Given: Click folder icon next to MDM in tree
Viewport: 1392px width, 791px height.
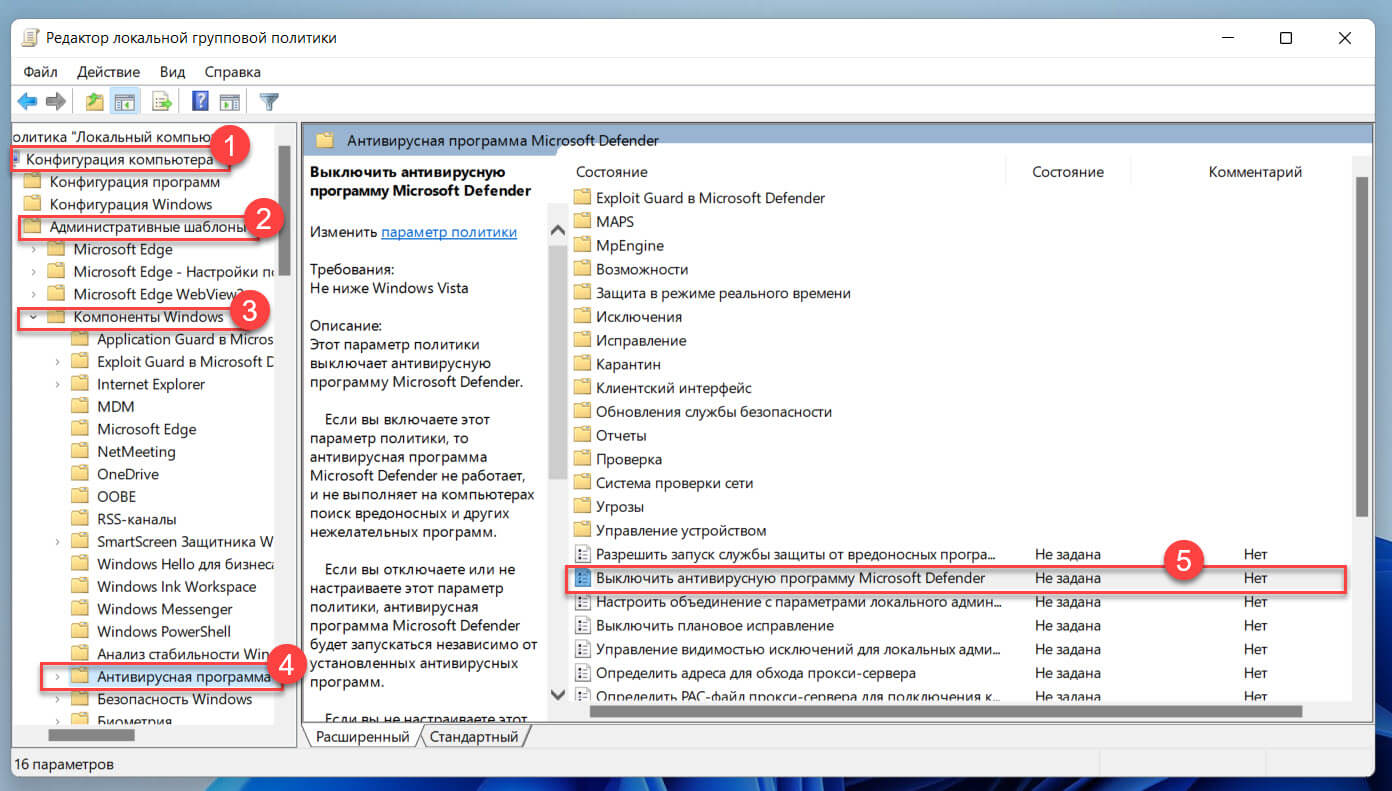Looking at the screenshot, I should [80, 406].
